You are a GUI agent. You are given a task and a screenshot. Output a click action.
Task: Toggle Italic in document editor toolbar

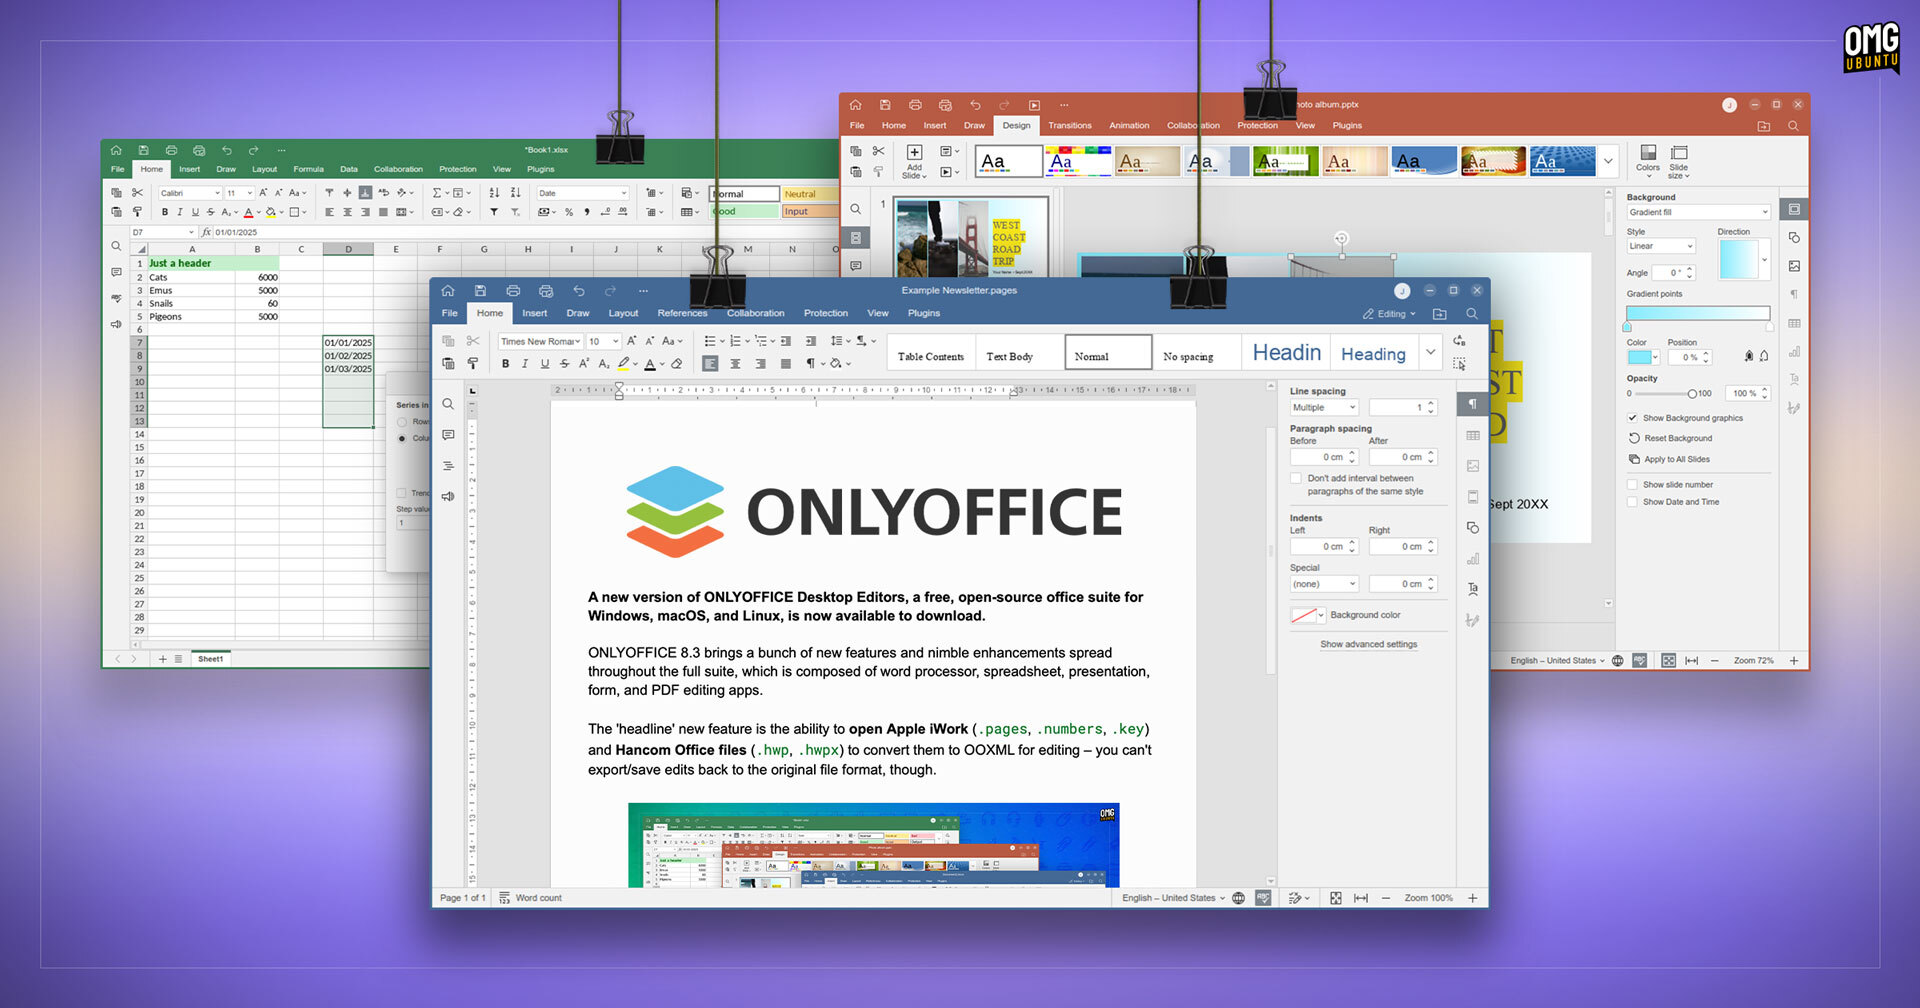[x=525, y=364]
